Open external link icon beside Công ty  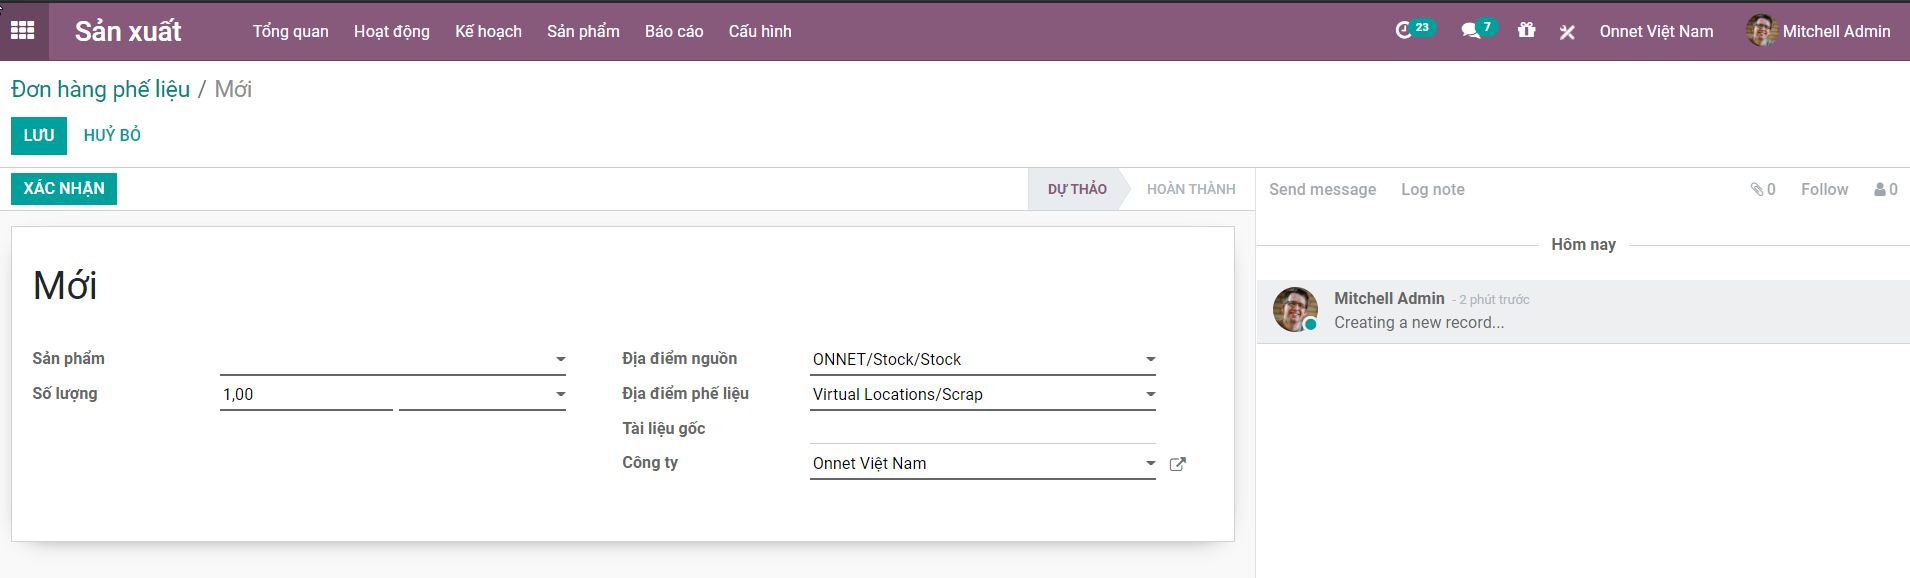click(1177, 464)
